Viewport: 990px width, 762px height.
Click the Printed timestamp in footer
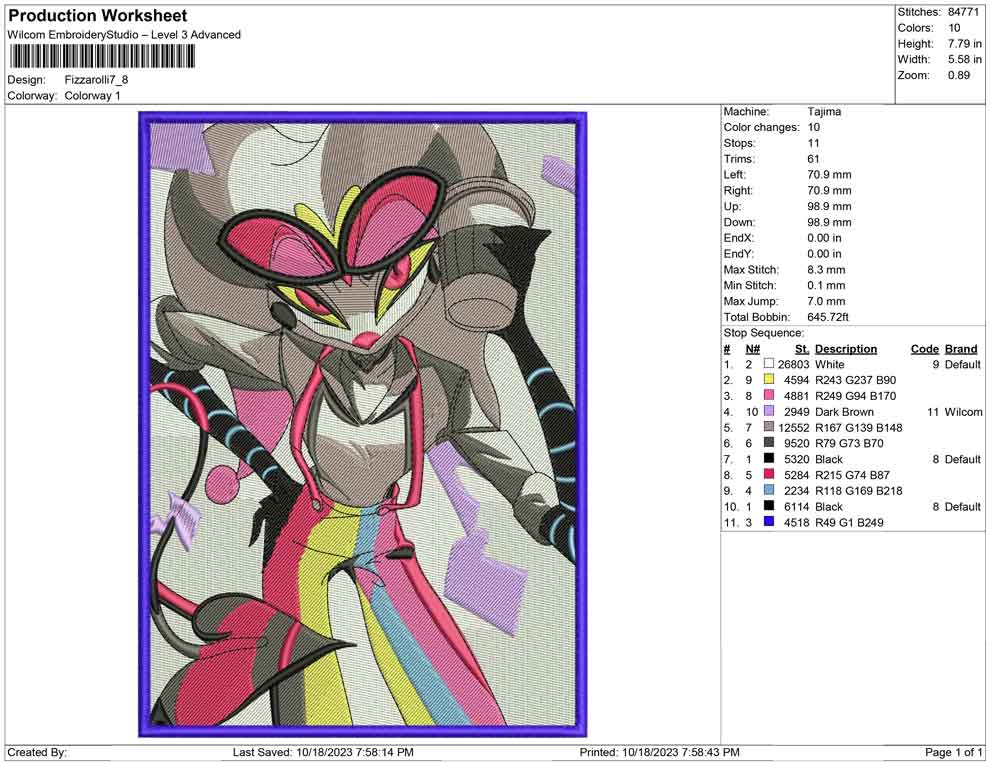pos(659,752)
